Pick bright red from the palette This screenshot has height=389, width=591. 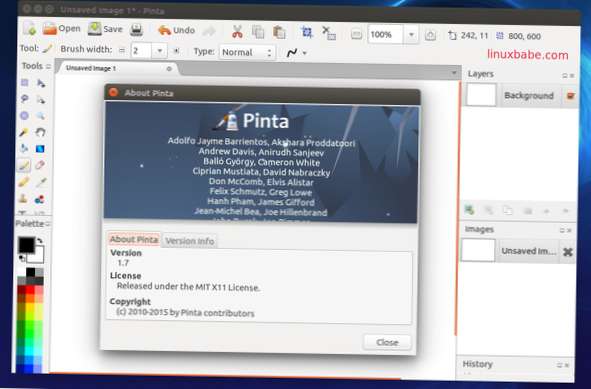point(30,290)
